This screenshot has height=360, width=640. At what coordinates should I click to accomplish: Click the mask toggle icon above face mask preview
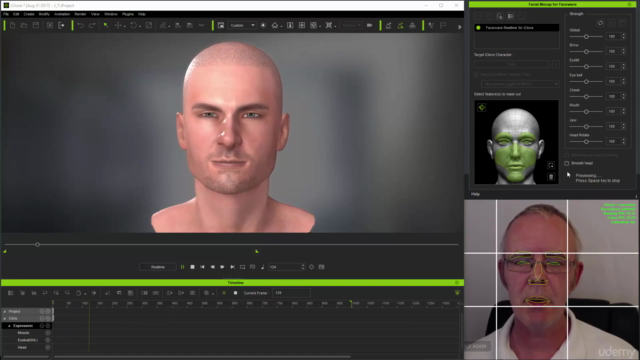(482, 108)
